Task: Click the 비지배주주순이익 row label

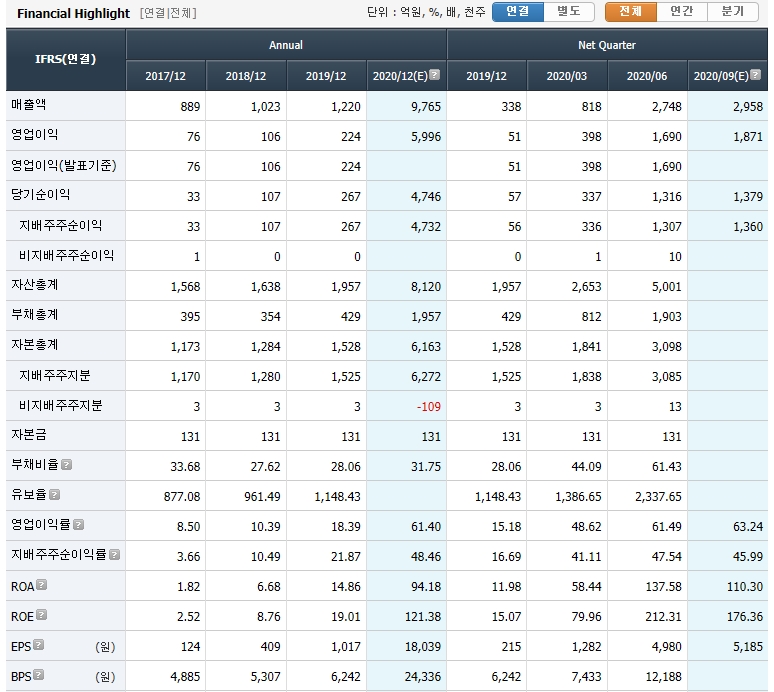Action: [66, 255]
